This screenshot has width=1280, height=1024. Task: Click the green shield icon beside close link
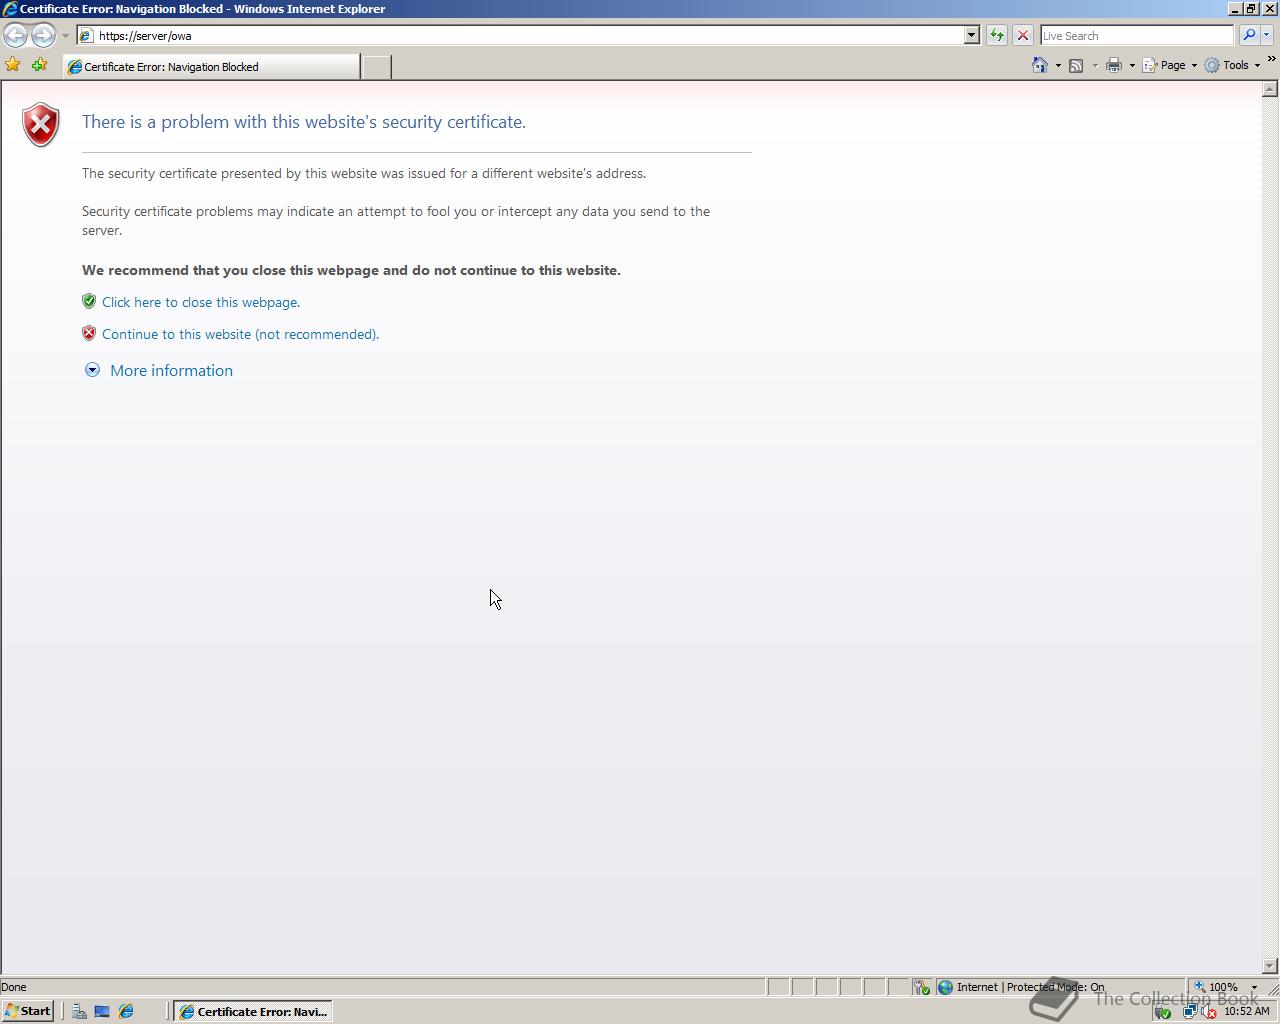click(89, 301)
